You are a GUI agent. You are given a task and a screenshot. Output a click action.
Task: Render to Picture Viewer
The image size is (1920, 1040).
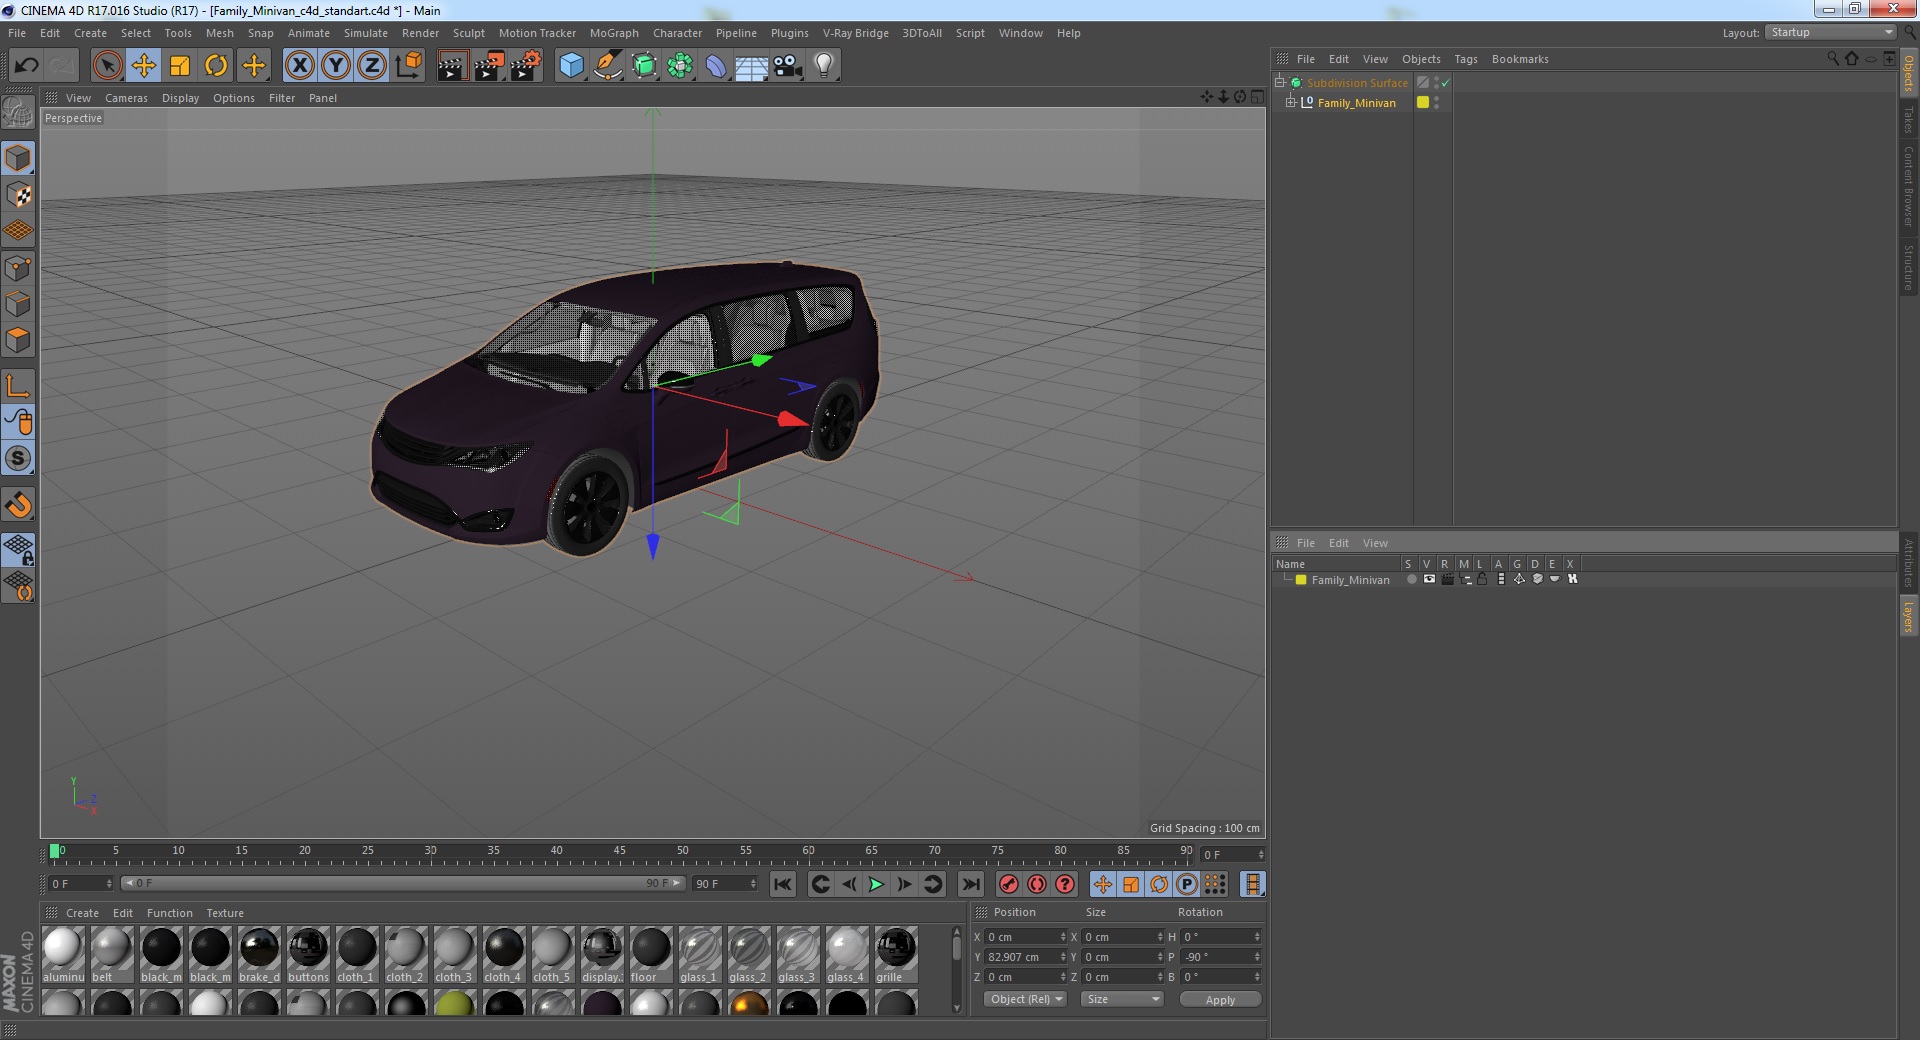(489, 66)
